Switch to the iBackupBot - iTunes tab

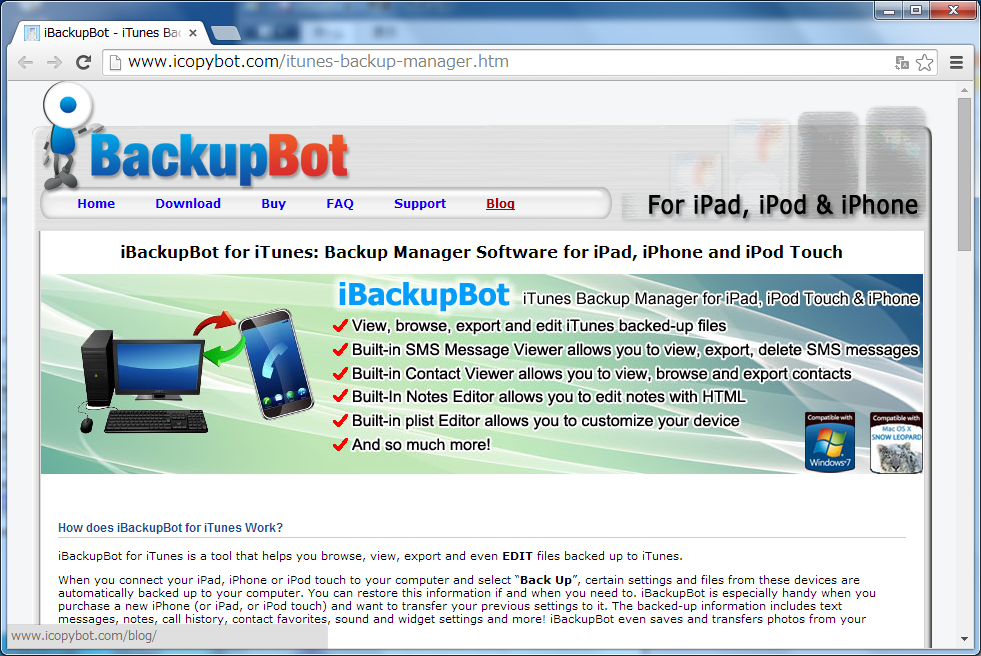(110, 31)
